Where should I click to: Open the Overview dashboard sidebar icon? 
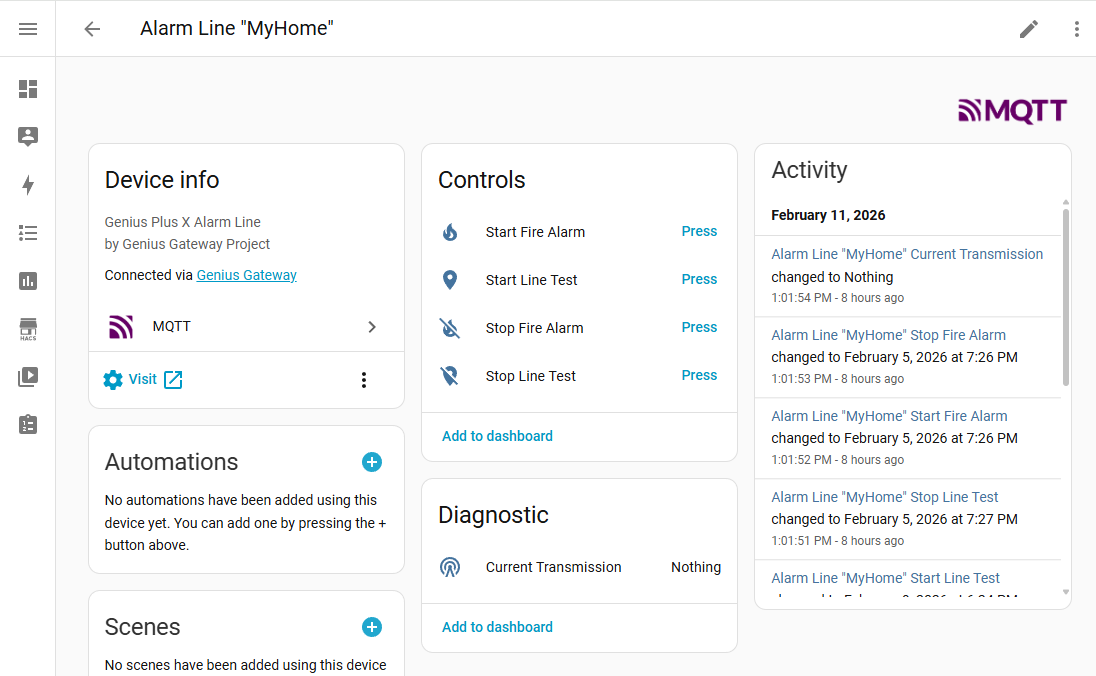pos(28,89)
